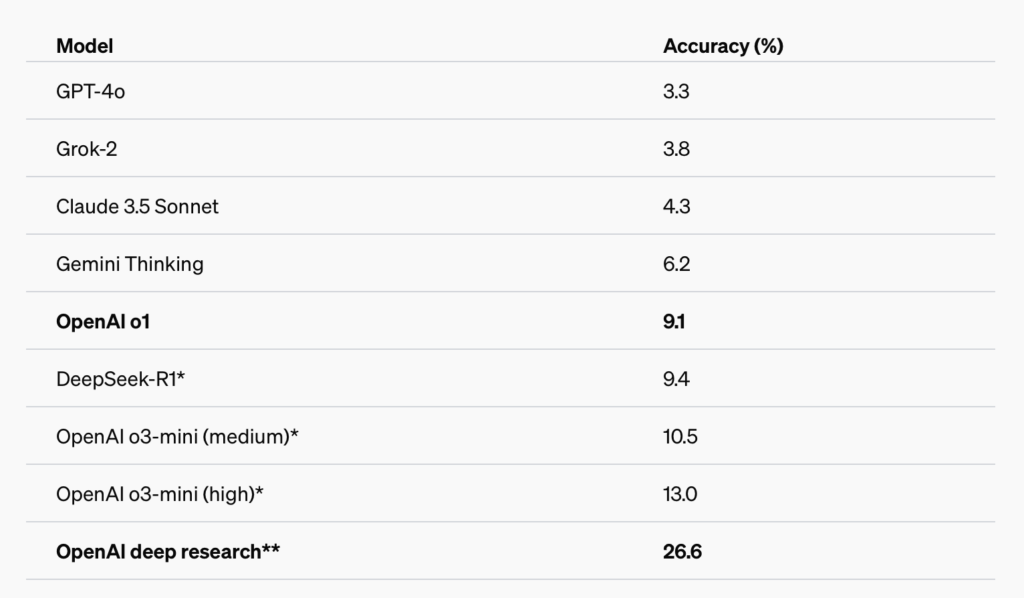Select the GPT-4o row label

90,91
